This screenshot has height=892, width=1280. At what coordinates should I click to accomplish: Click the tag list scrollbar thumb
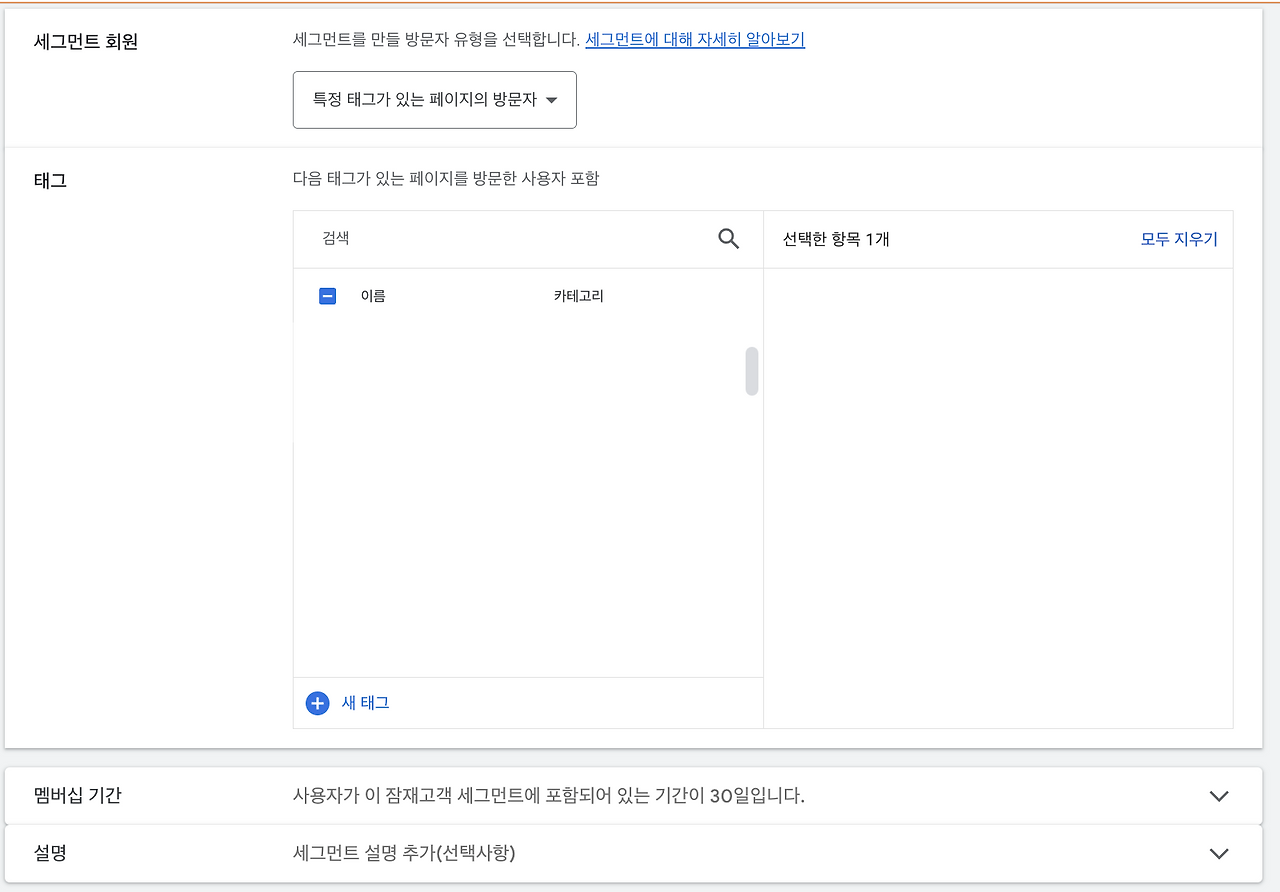[751, 372]
